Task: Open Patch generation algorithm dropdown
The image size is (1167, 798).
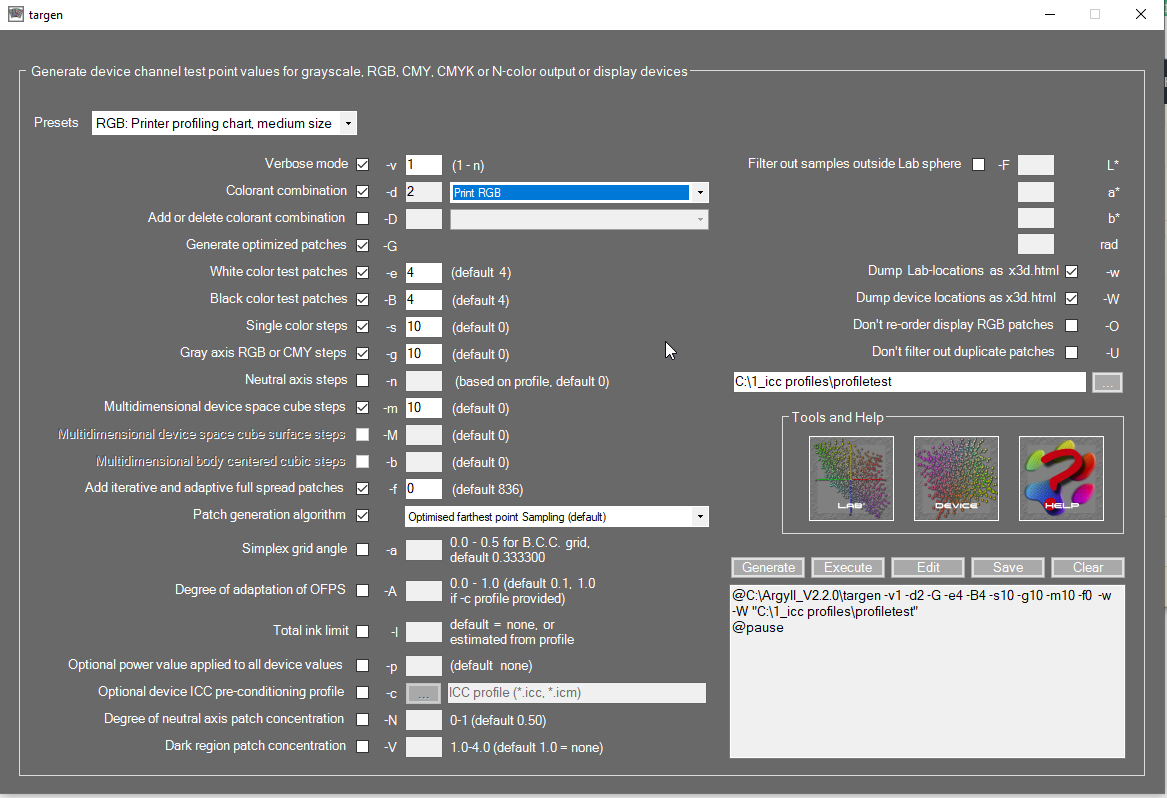Action: [700, 517]
